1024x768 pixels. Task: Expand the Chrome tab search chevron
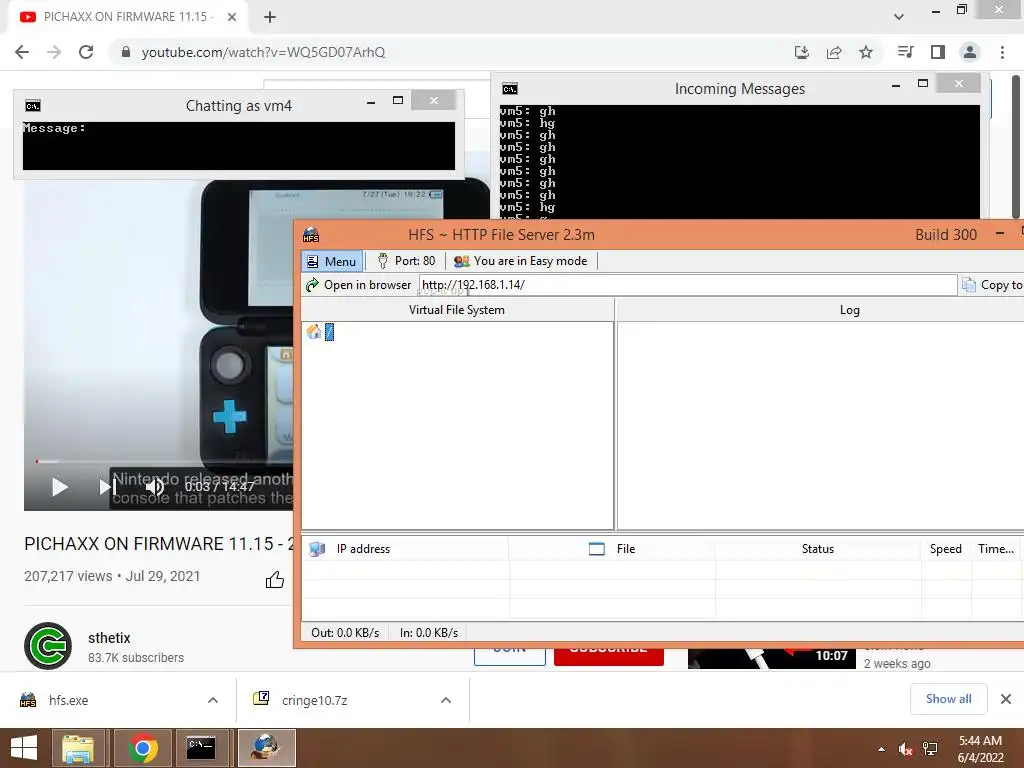[899, 17]
